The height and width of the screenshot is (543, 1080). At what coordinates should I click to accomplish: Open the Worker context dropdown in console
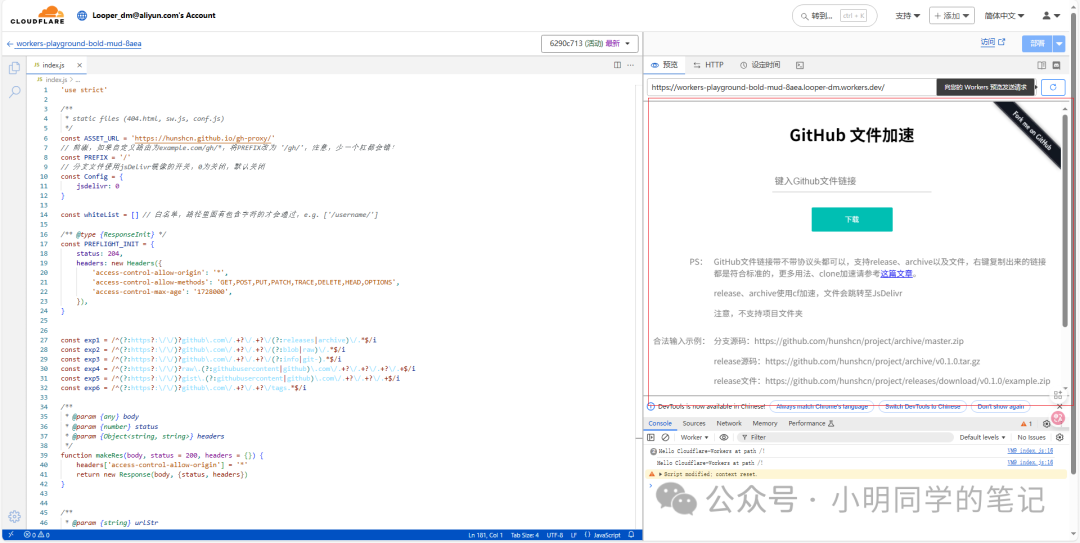[x=694, y=437]
